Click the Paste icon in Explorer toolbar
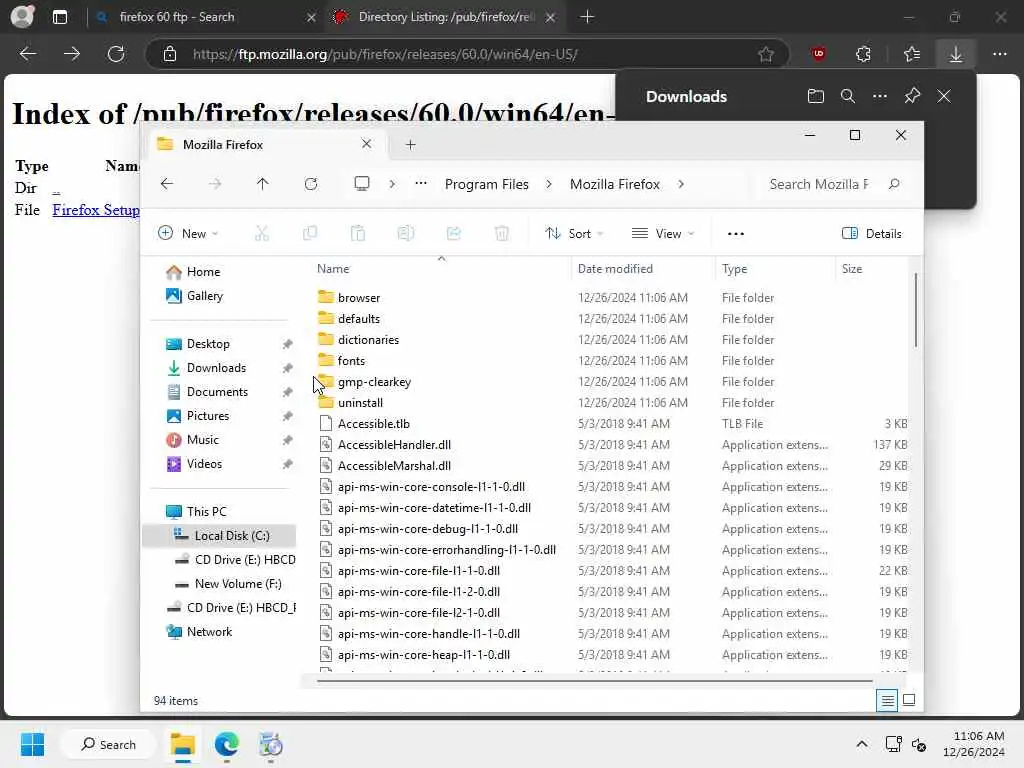Image resolution: width=1024 pixels, height=768 pixels. [x=358, y=233]
